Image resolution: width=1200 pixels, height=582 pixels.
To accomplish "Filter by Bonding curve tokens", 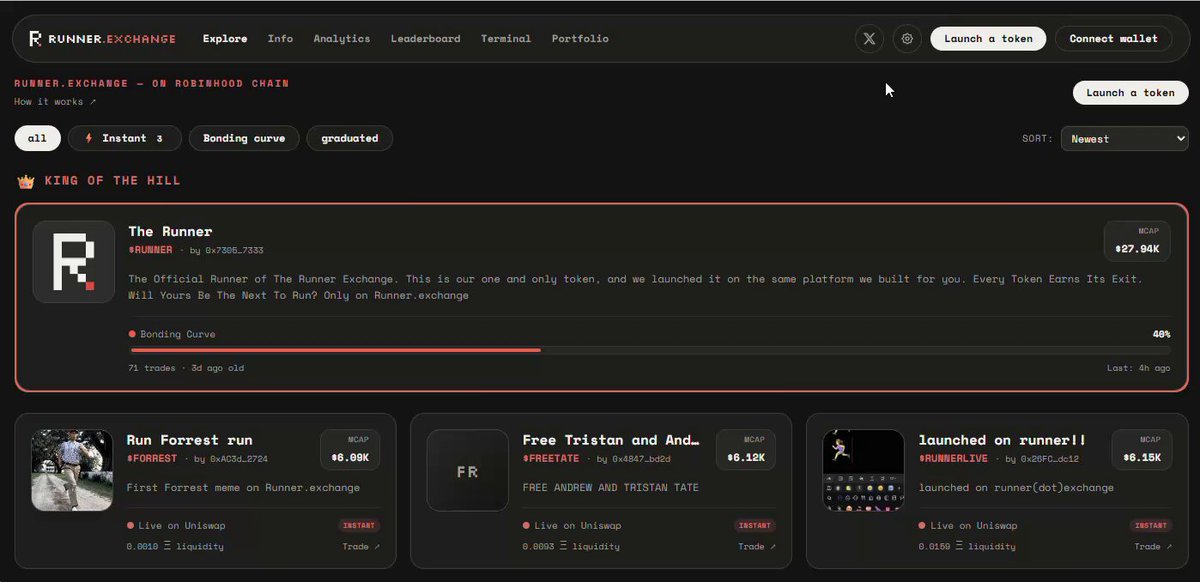I will [244, 138].
